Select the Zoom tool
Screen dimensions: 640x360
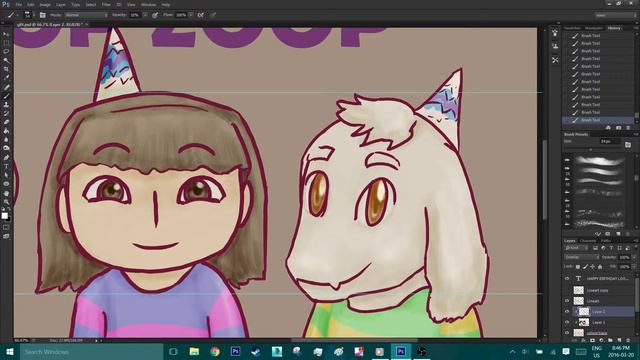[x=6, y=202]
